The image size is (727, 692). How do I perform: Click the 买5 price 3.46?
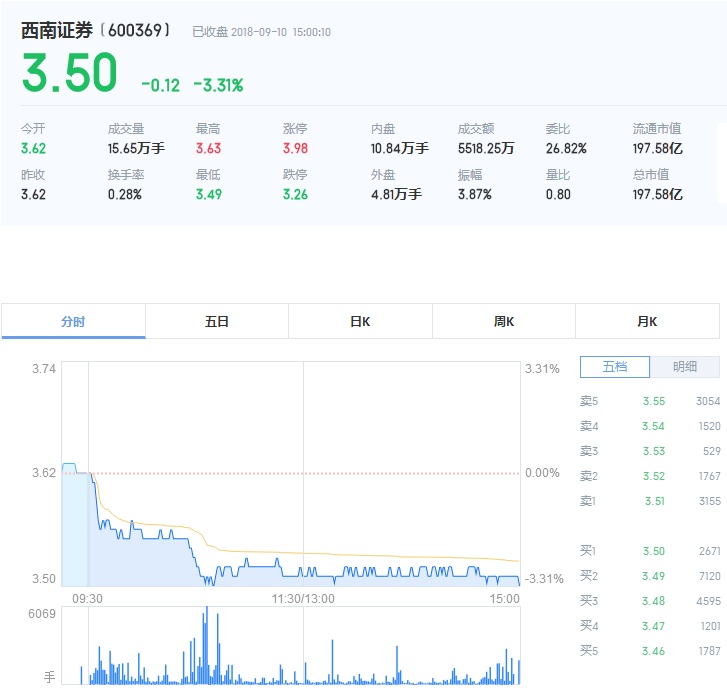[653, 651]
